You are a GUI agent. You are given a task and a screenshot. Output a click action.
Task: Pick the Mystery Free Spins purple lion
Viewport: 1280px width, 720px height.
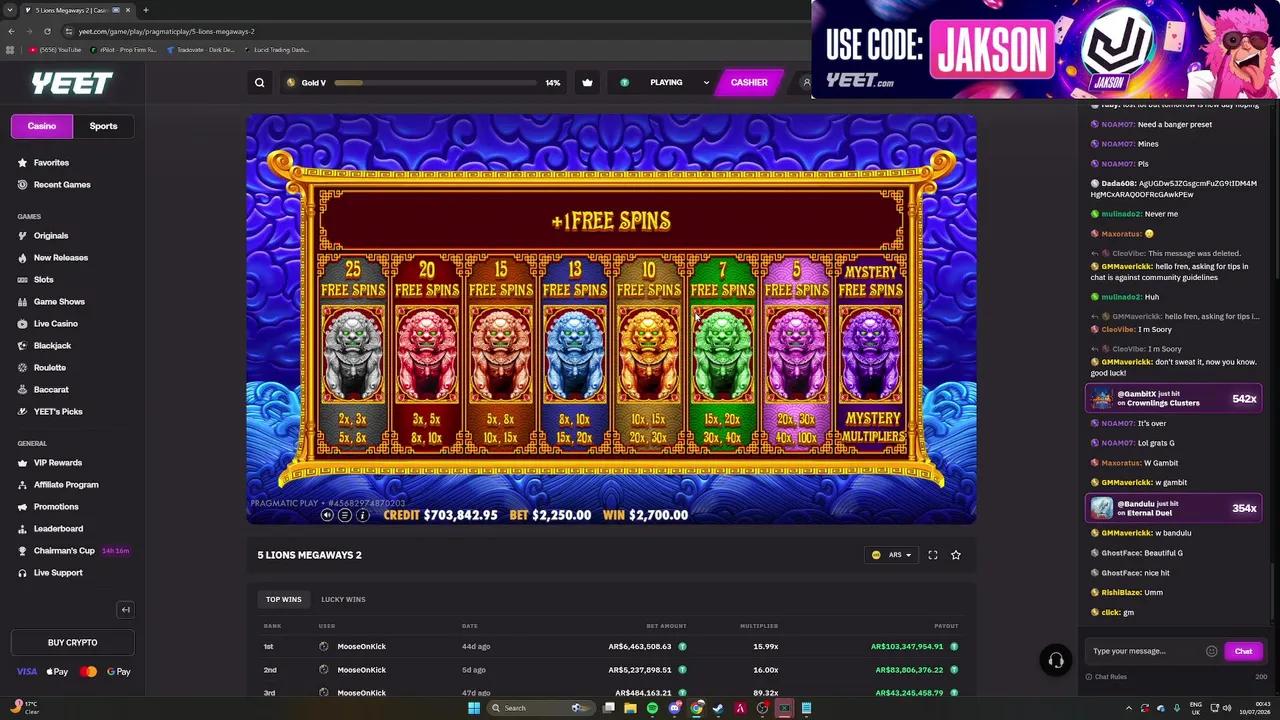pos(871,355)
